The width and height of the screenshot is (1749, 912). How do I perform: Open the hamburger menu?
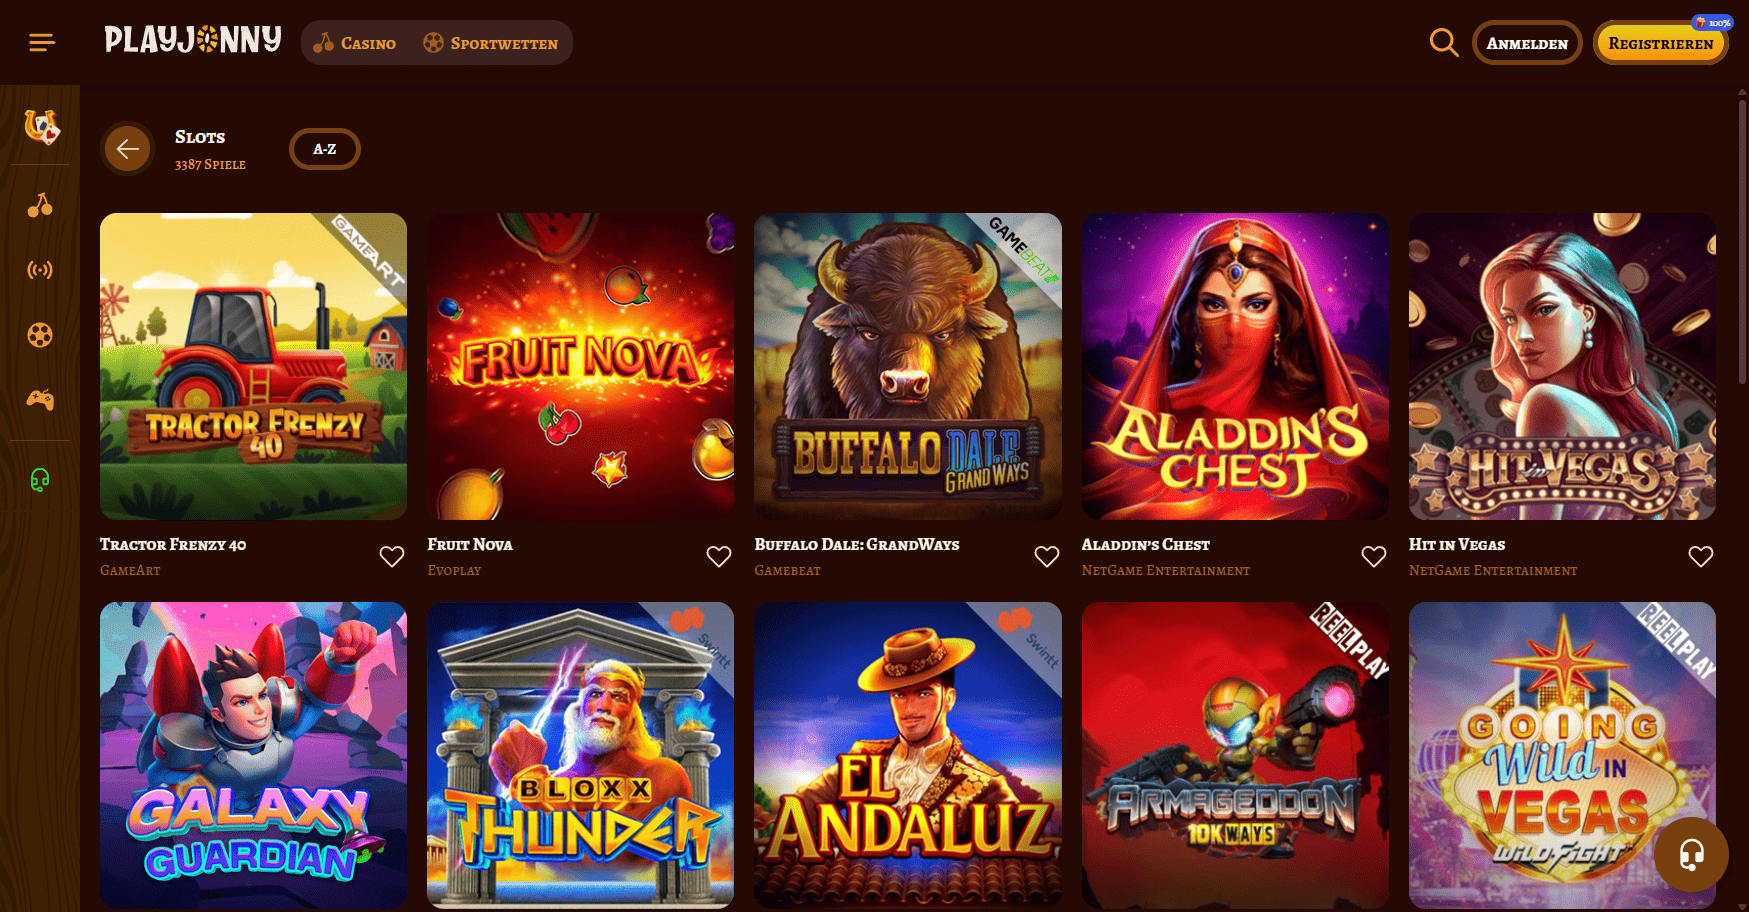[42, 42]
